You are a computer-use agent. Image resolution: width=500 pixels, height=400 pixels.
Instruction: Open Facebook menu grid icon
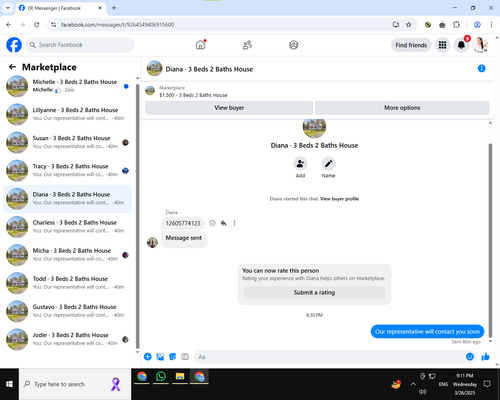(x=442, y=45)
